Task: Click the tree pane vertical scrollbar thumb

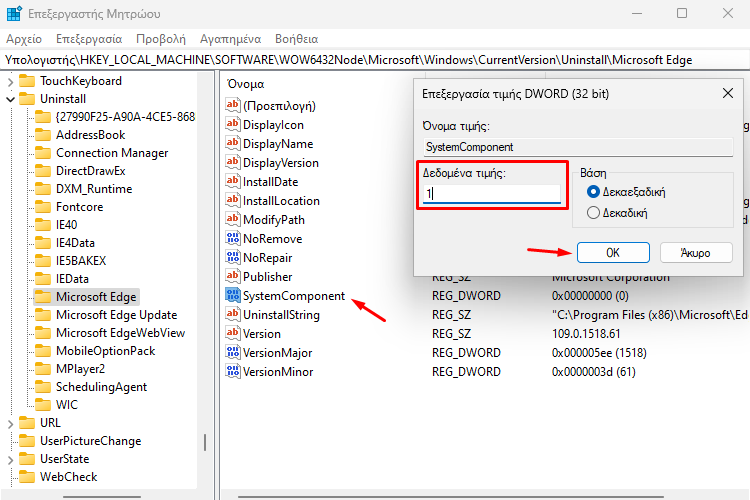Action: tap(205, 443)
